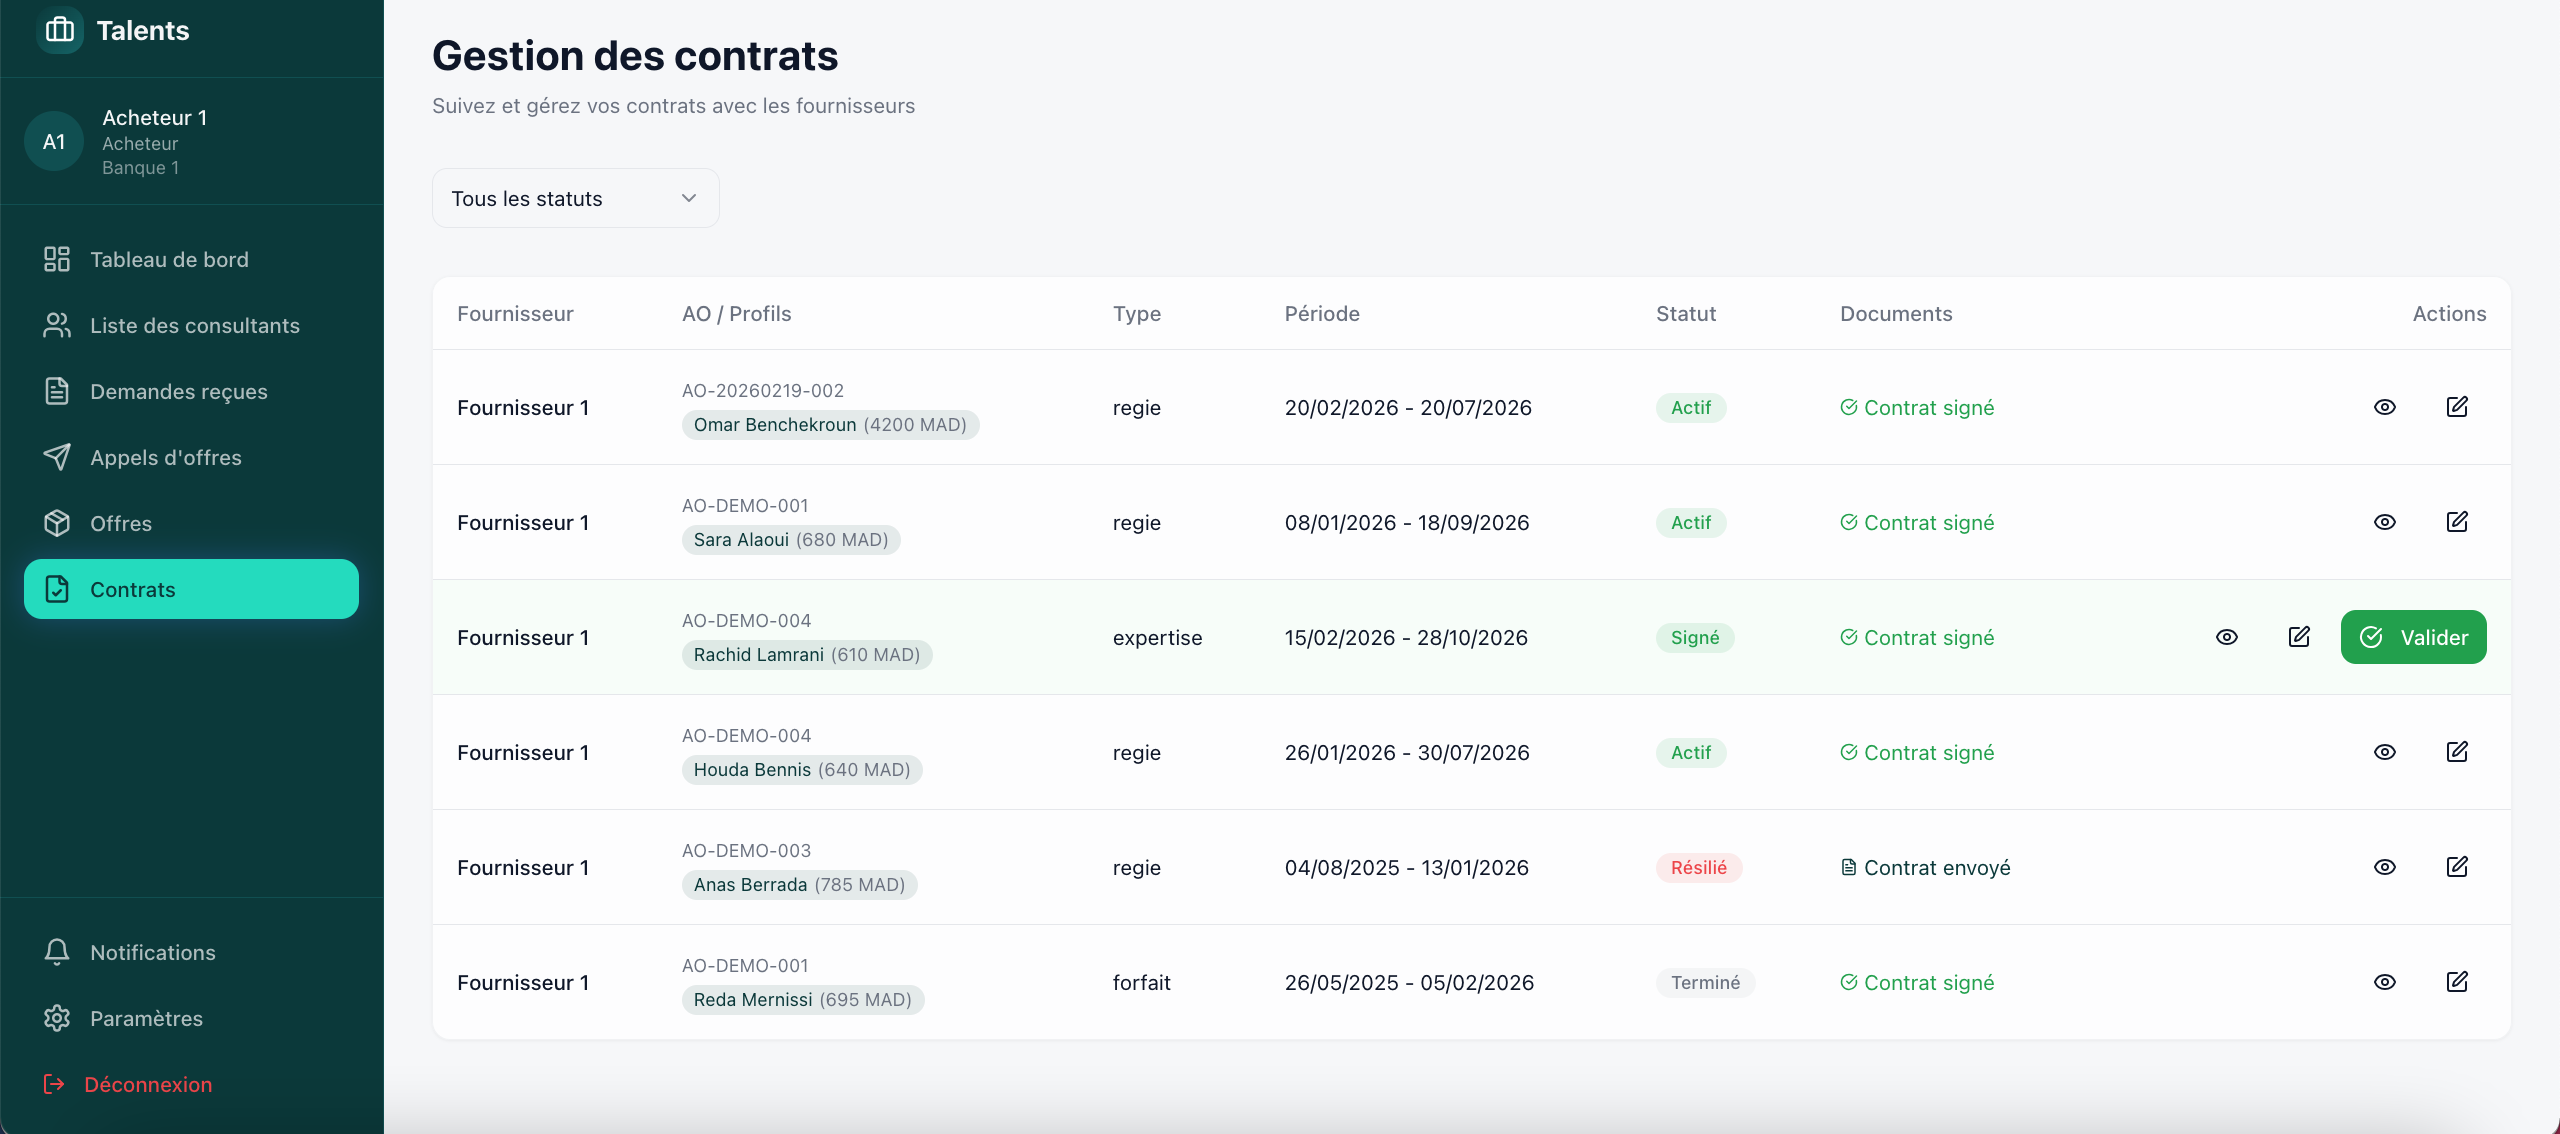The width and height of the screenshot is (2560, 1134).
Task: Click the Déconnexion link
Action: click(x=147, y=1084)
